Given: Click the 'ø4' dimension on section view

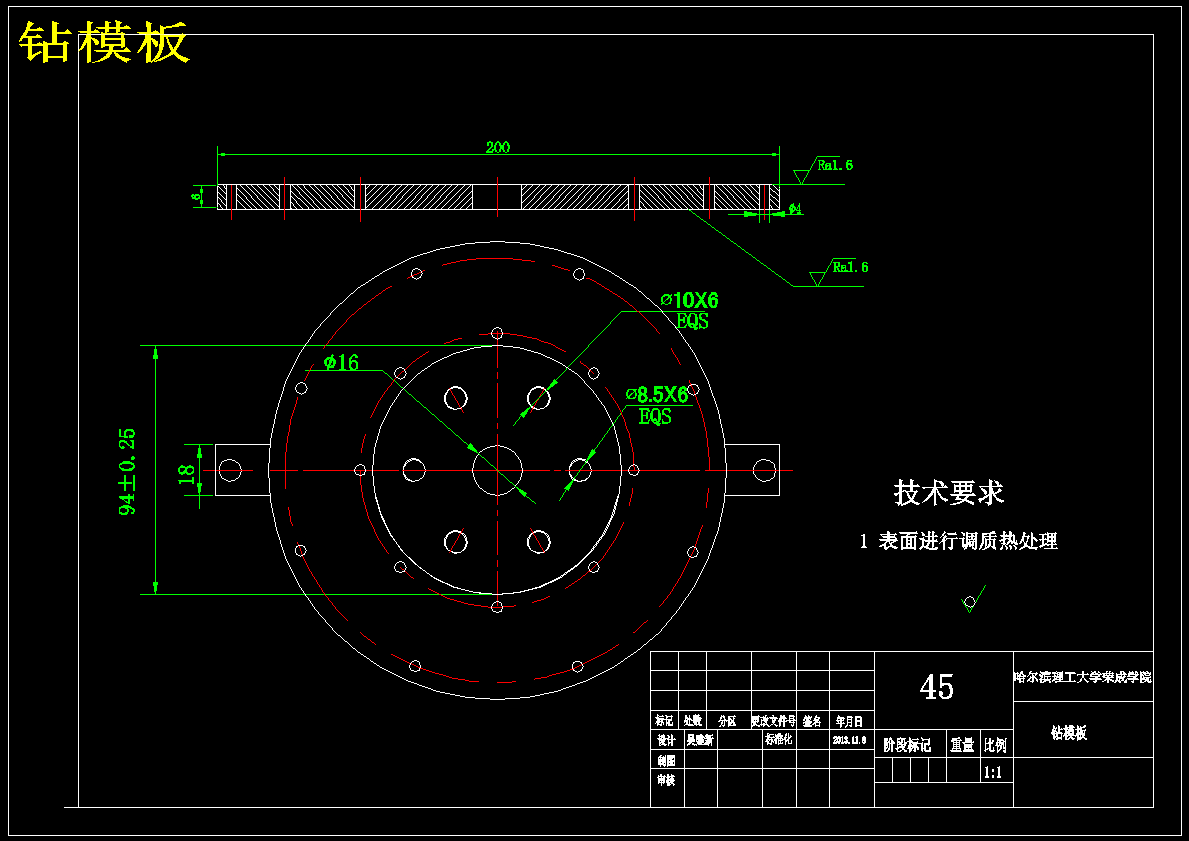Looking at the screenshot, I should pyautogui.click(x=795, y=209).
